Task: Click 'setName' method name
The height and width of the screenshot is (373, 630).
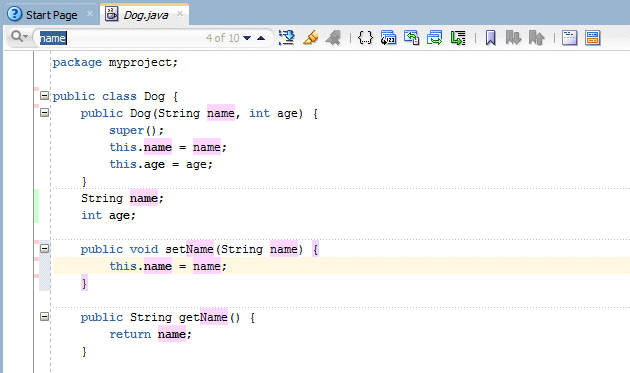Action: pos(189,250)
